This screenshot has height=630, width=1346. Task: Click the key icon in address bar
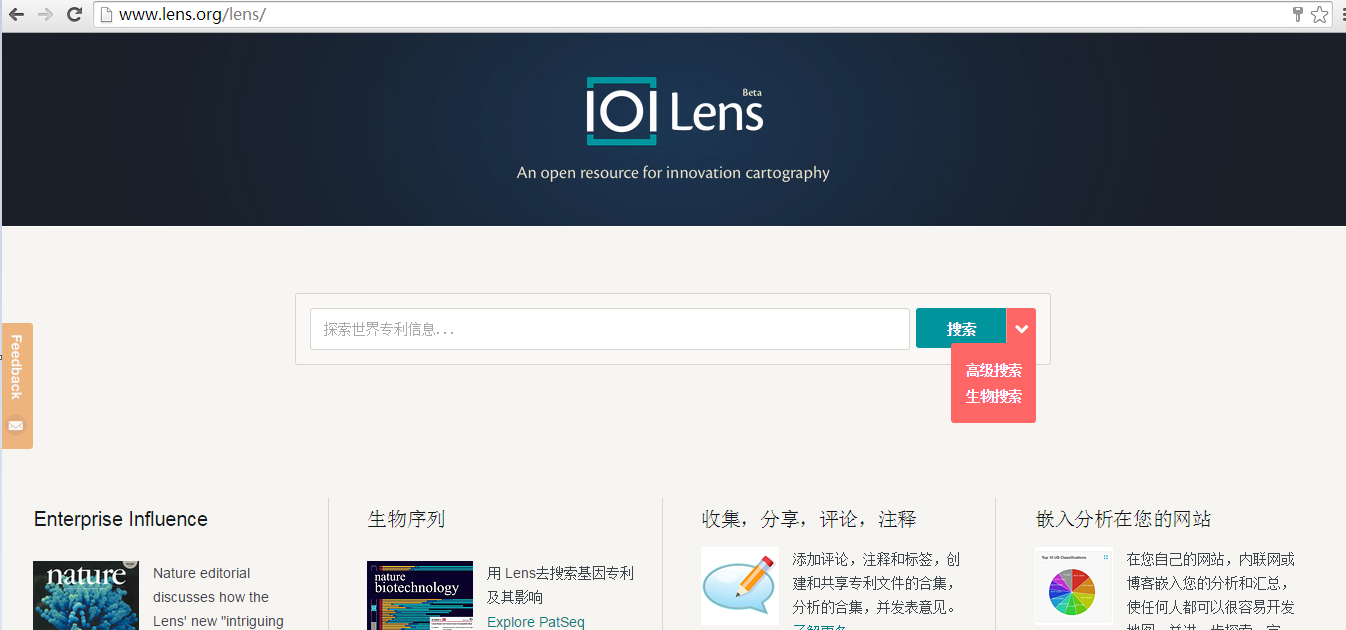[1298, 14]
